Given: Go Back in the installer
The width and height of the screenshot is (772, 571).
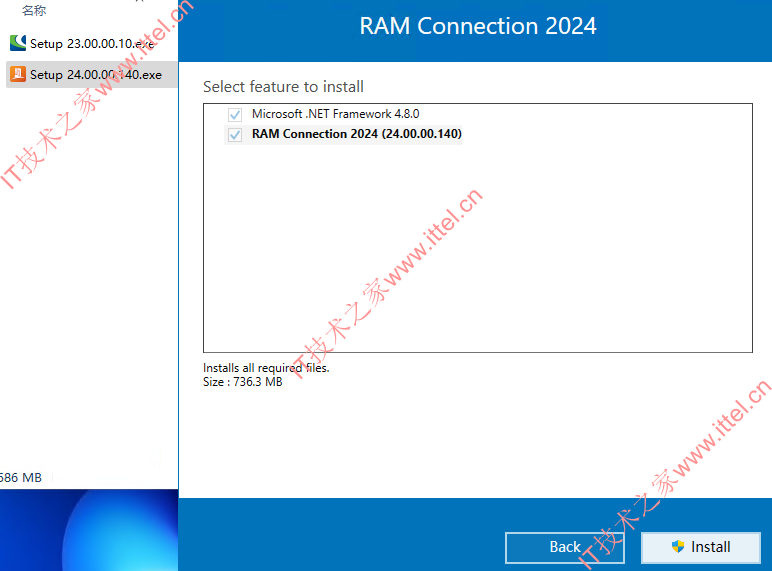Looking at the screenshot, I should pos(565,547).
